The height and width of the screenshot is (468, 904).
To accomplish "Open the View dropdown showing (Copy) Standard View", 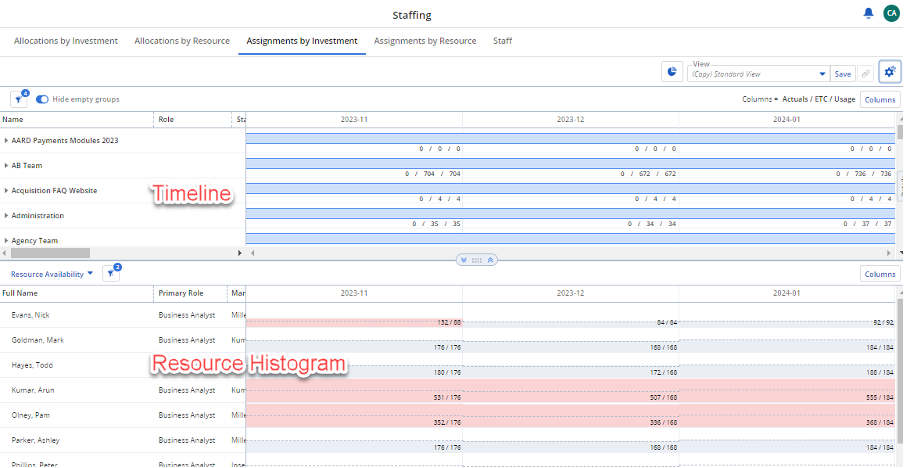I will pyautogui.click(x=759, y=74).
